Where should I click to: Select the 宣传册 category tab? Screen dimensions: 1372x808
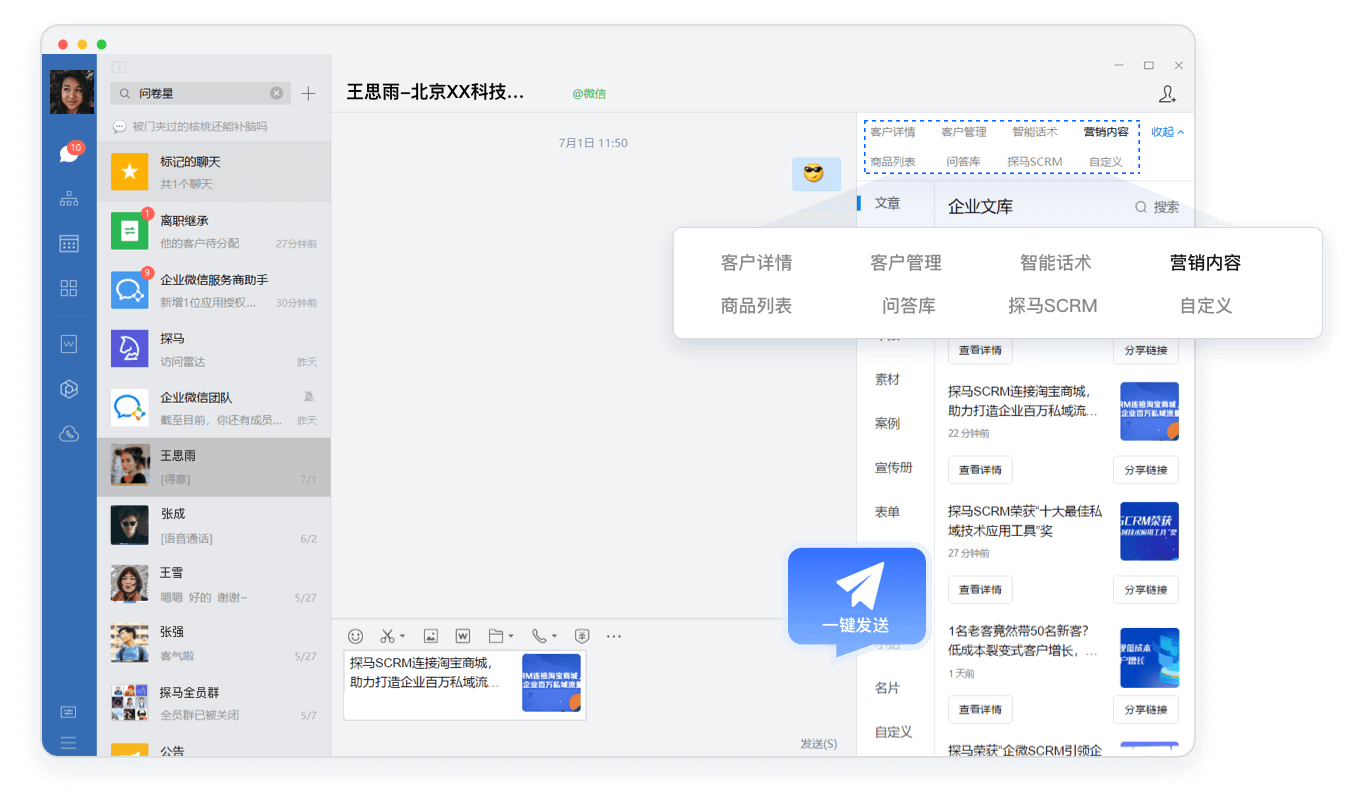[893, 467]
